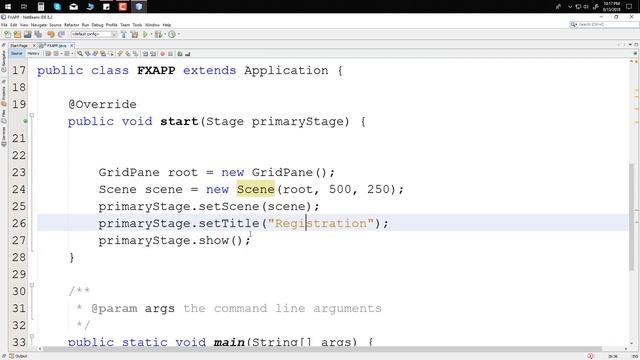Click the editor Find Selection magnifier icon

pos(80,53)
